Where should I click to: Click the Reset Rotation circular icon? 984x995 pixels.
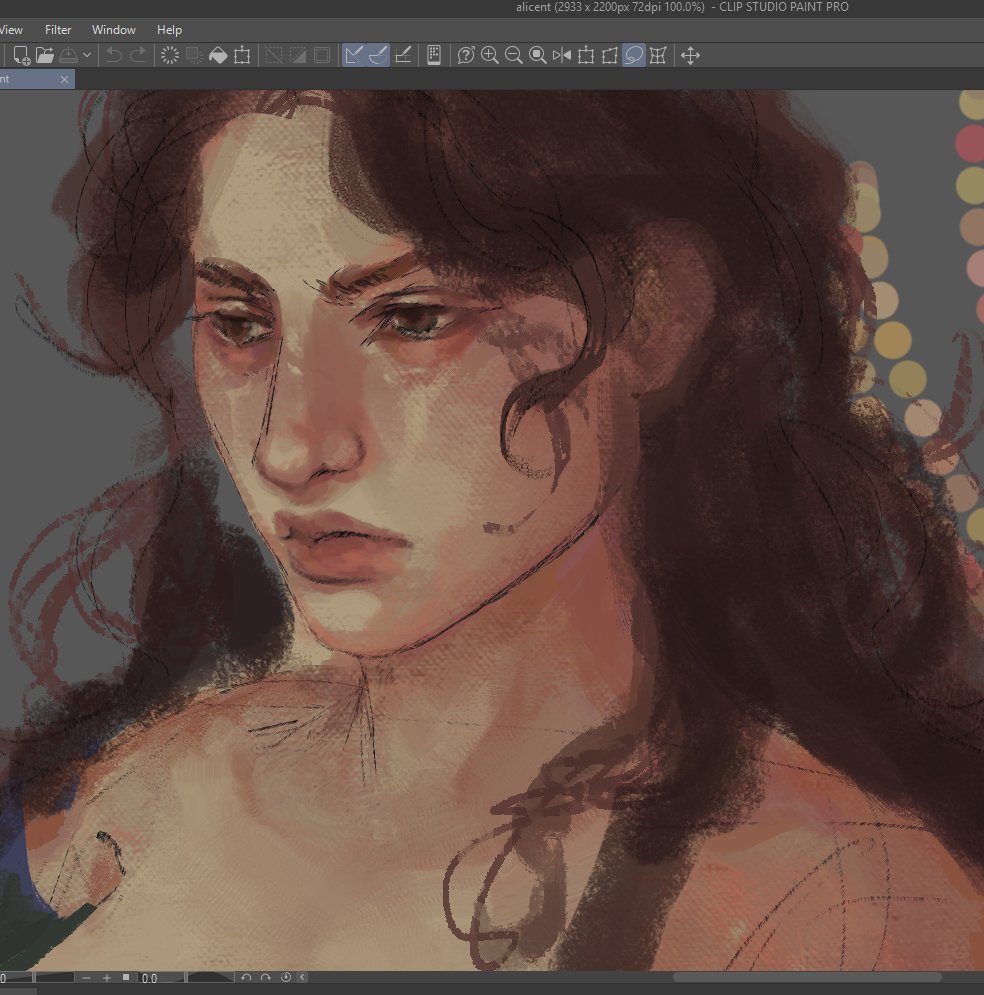pyautogui.click(x=285, y=977)
